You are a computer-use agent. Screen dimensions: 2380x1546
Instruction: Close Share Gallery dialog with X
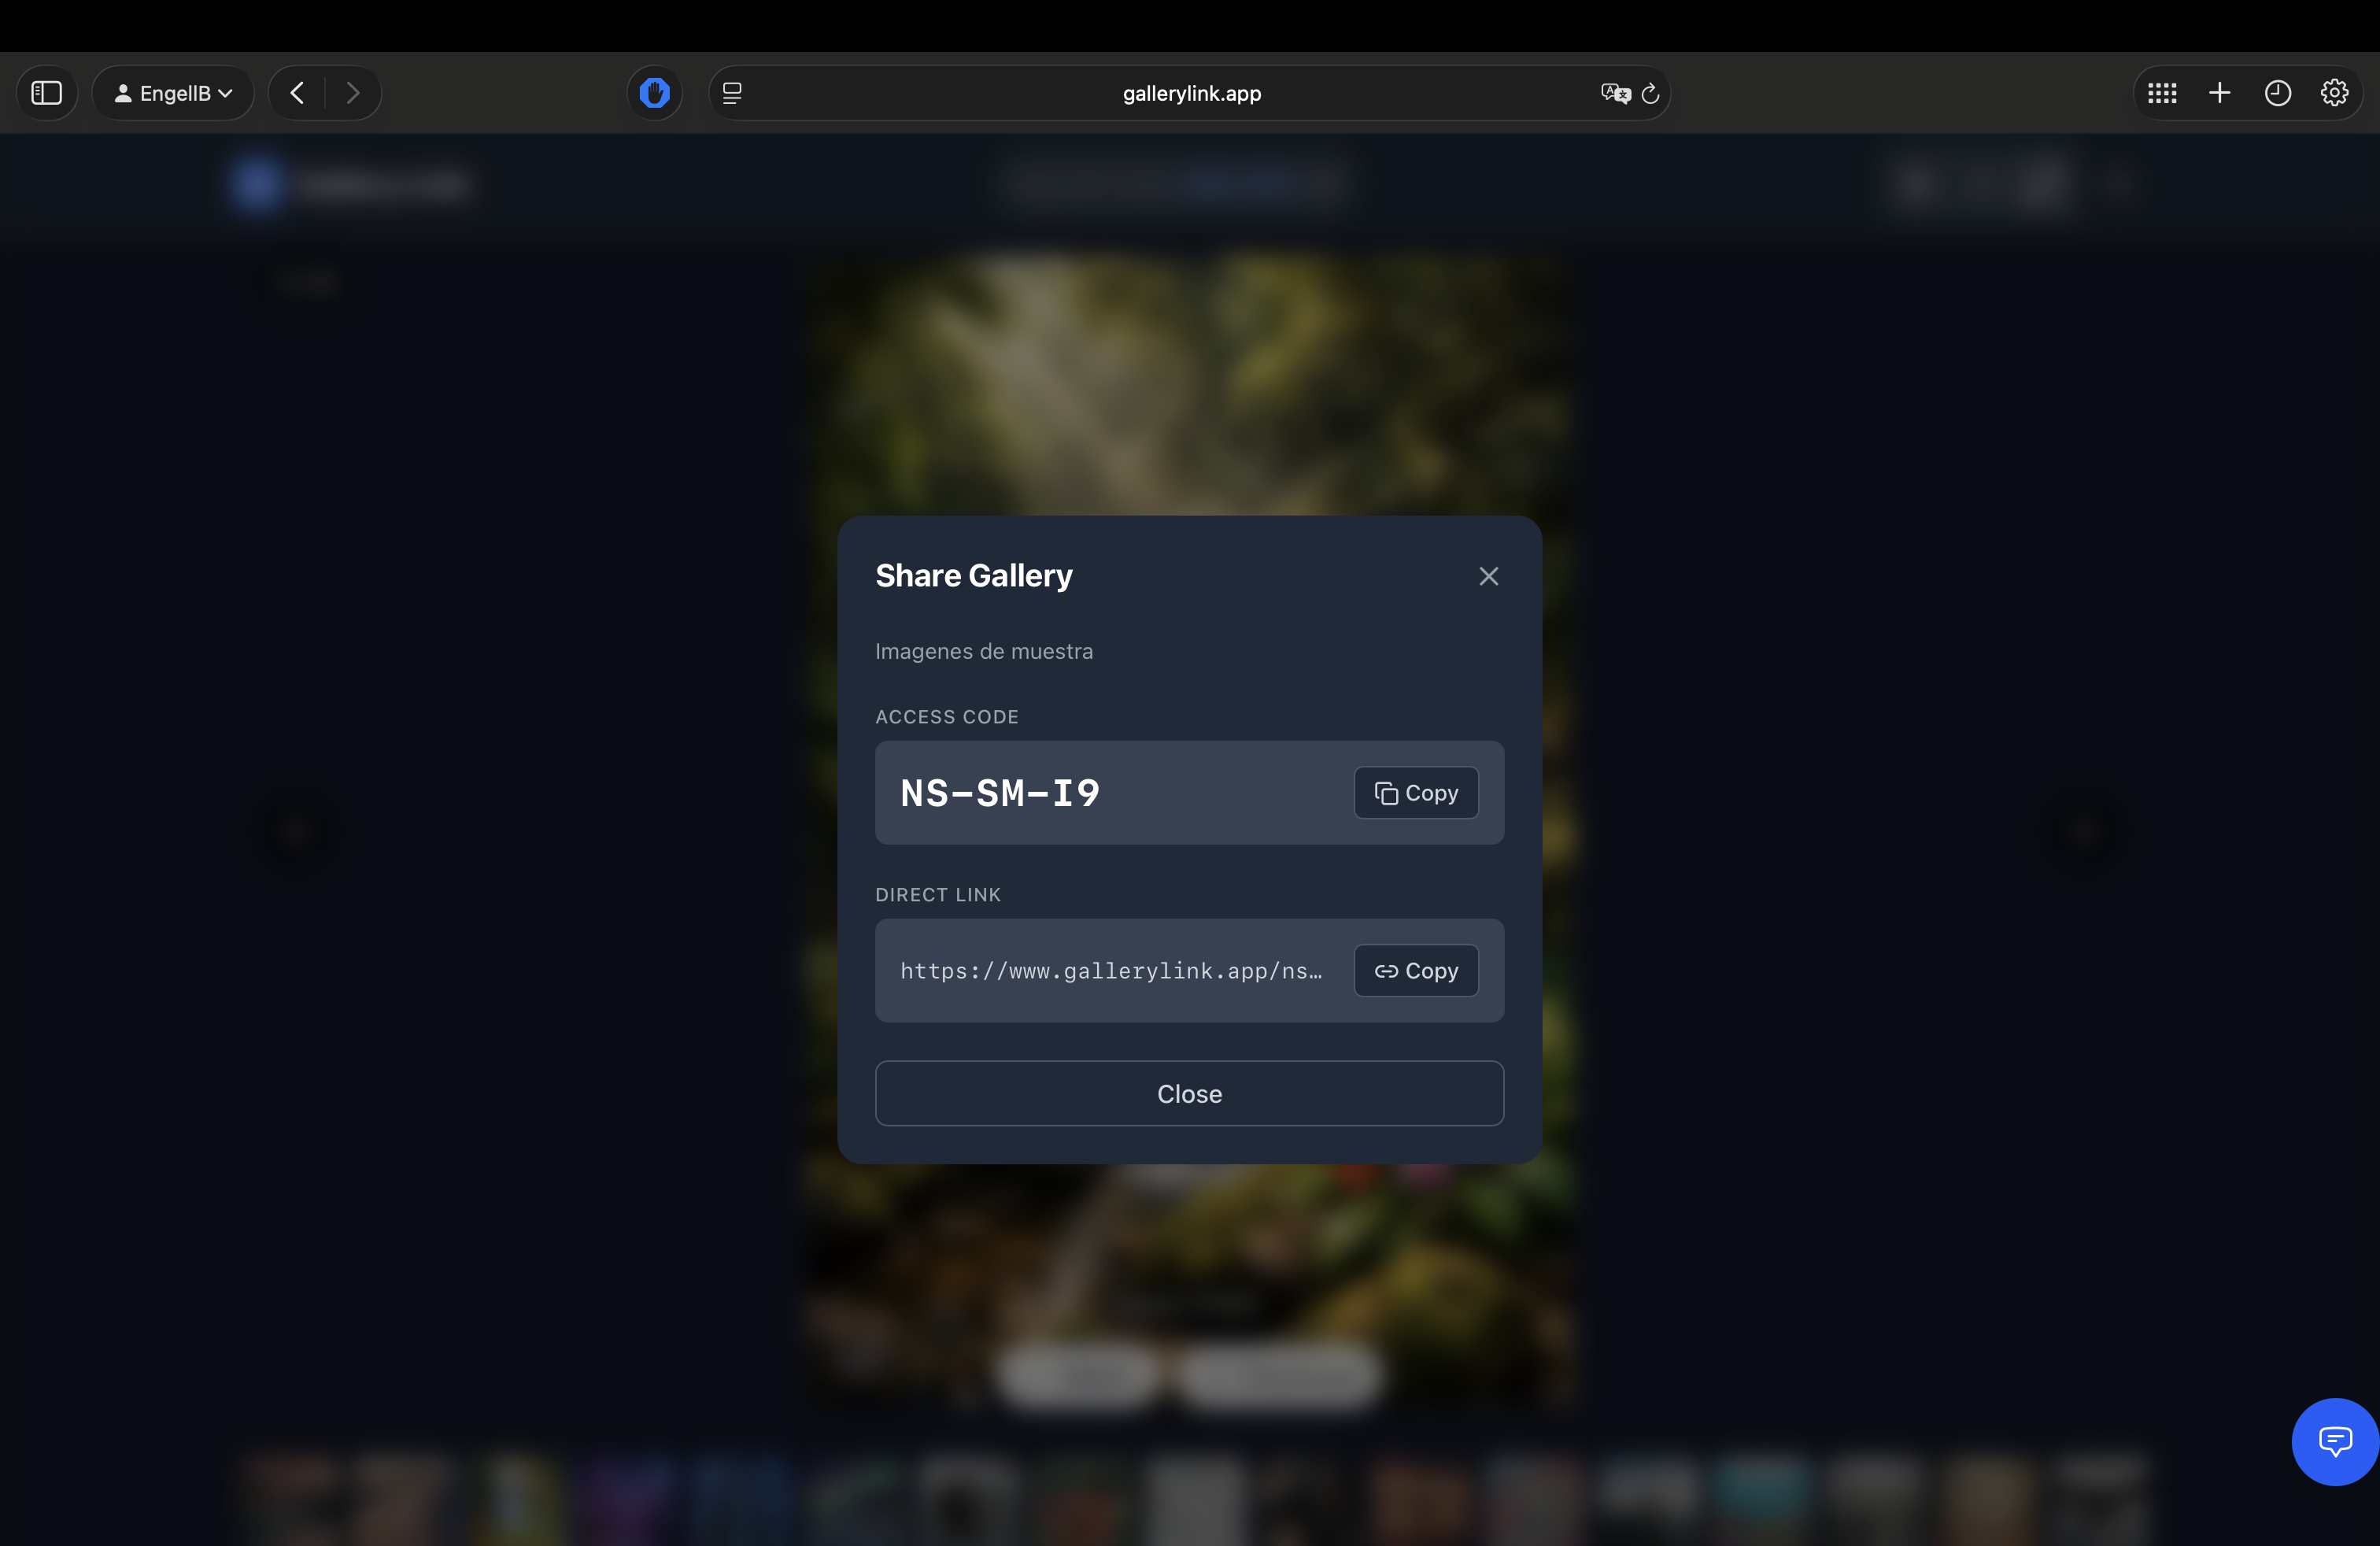(1488, 576)
